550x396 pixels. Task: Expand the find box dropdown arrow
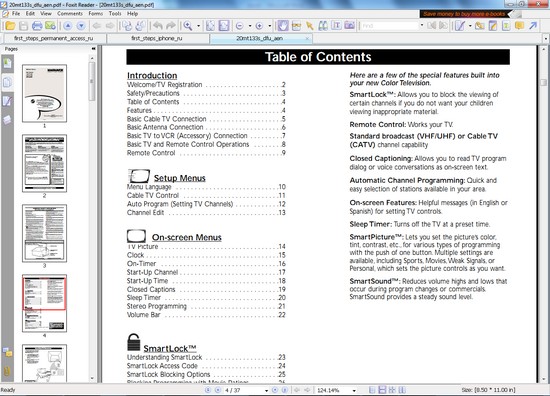coord(422,26)
